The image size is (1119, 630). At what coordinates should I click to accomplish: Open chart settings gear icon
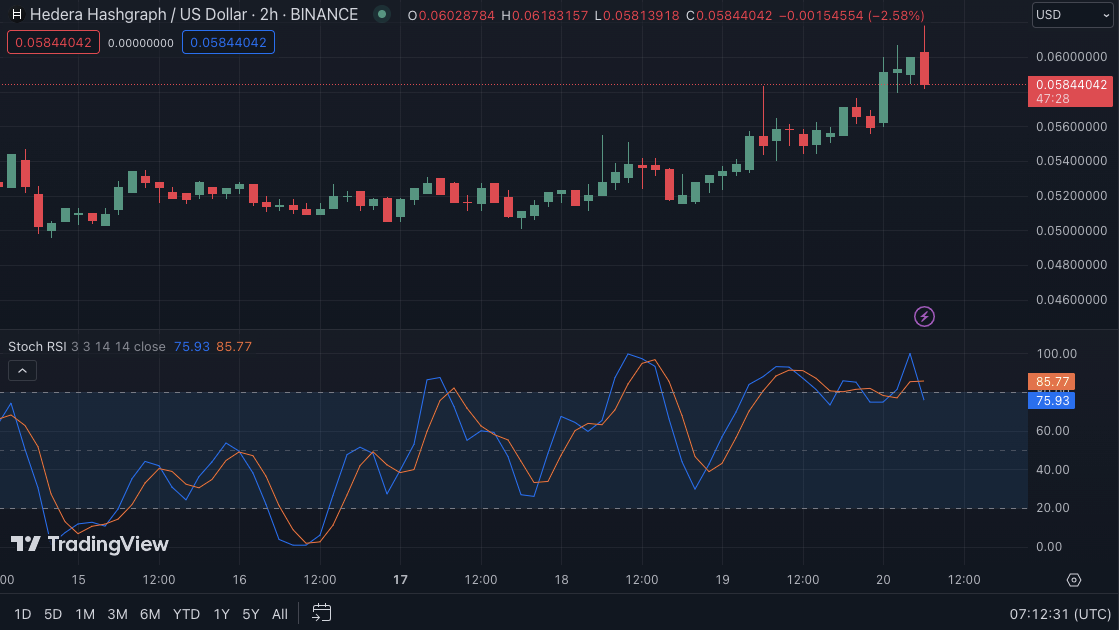tap(1074, 579)
